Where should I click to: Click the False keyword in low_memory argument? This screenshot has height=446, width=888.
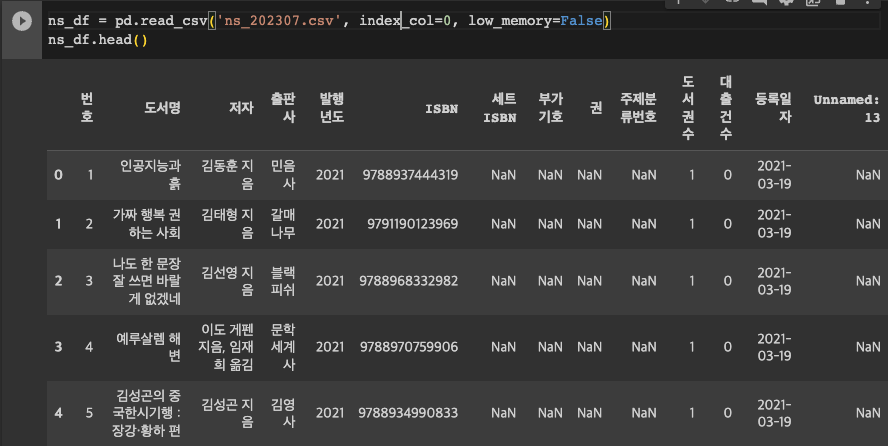tap(581, 21)
